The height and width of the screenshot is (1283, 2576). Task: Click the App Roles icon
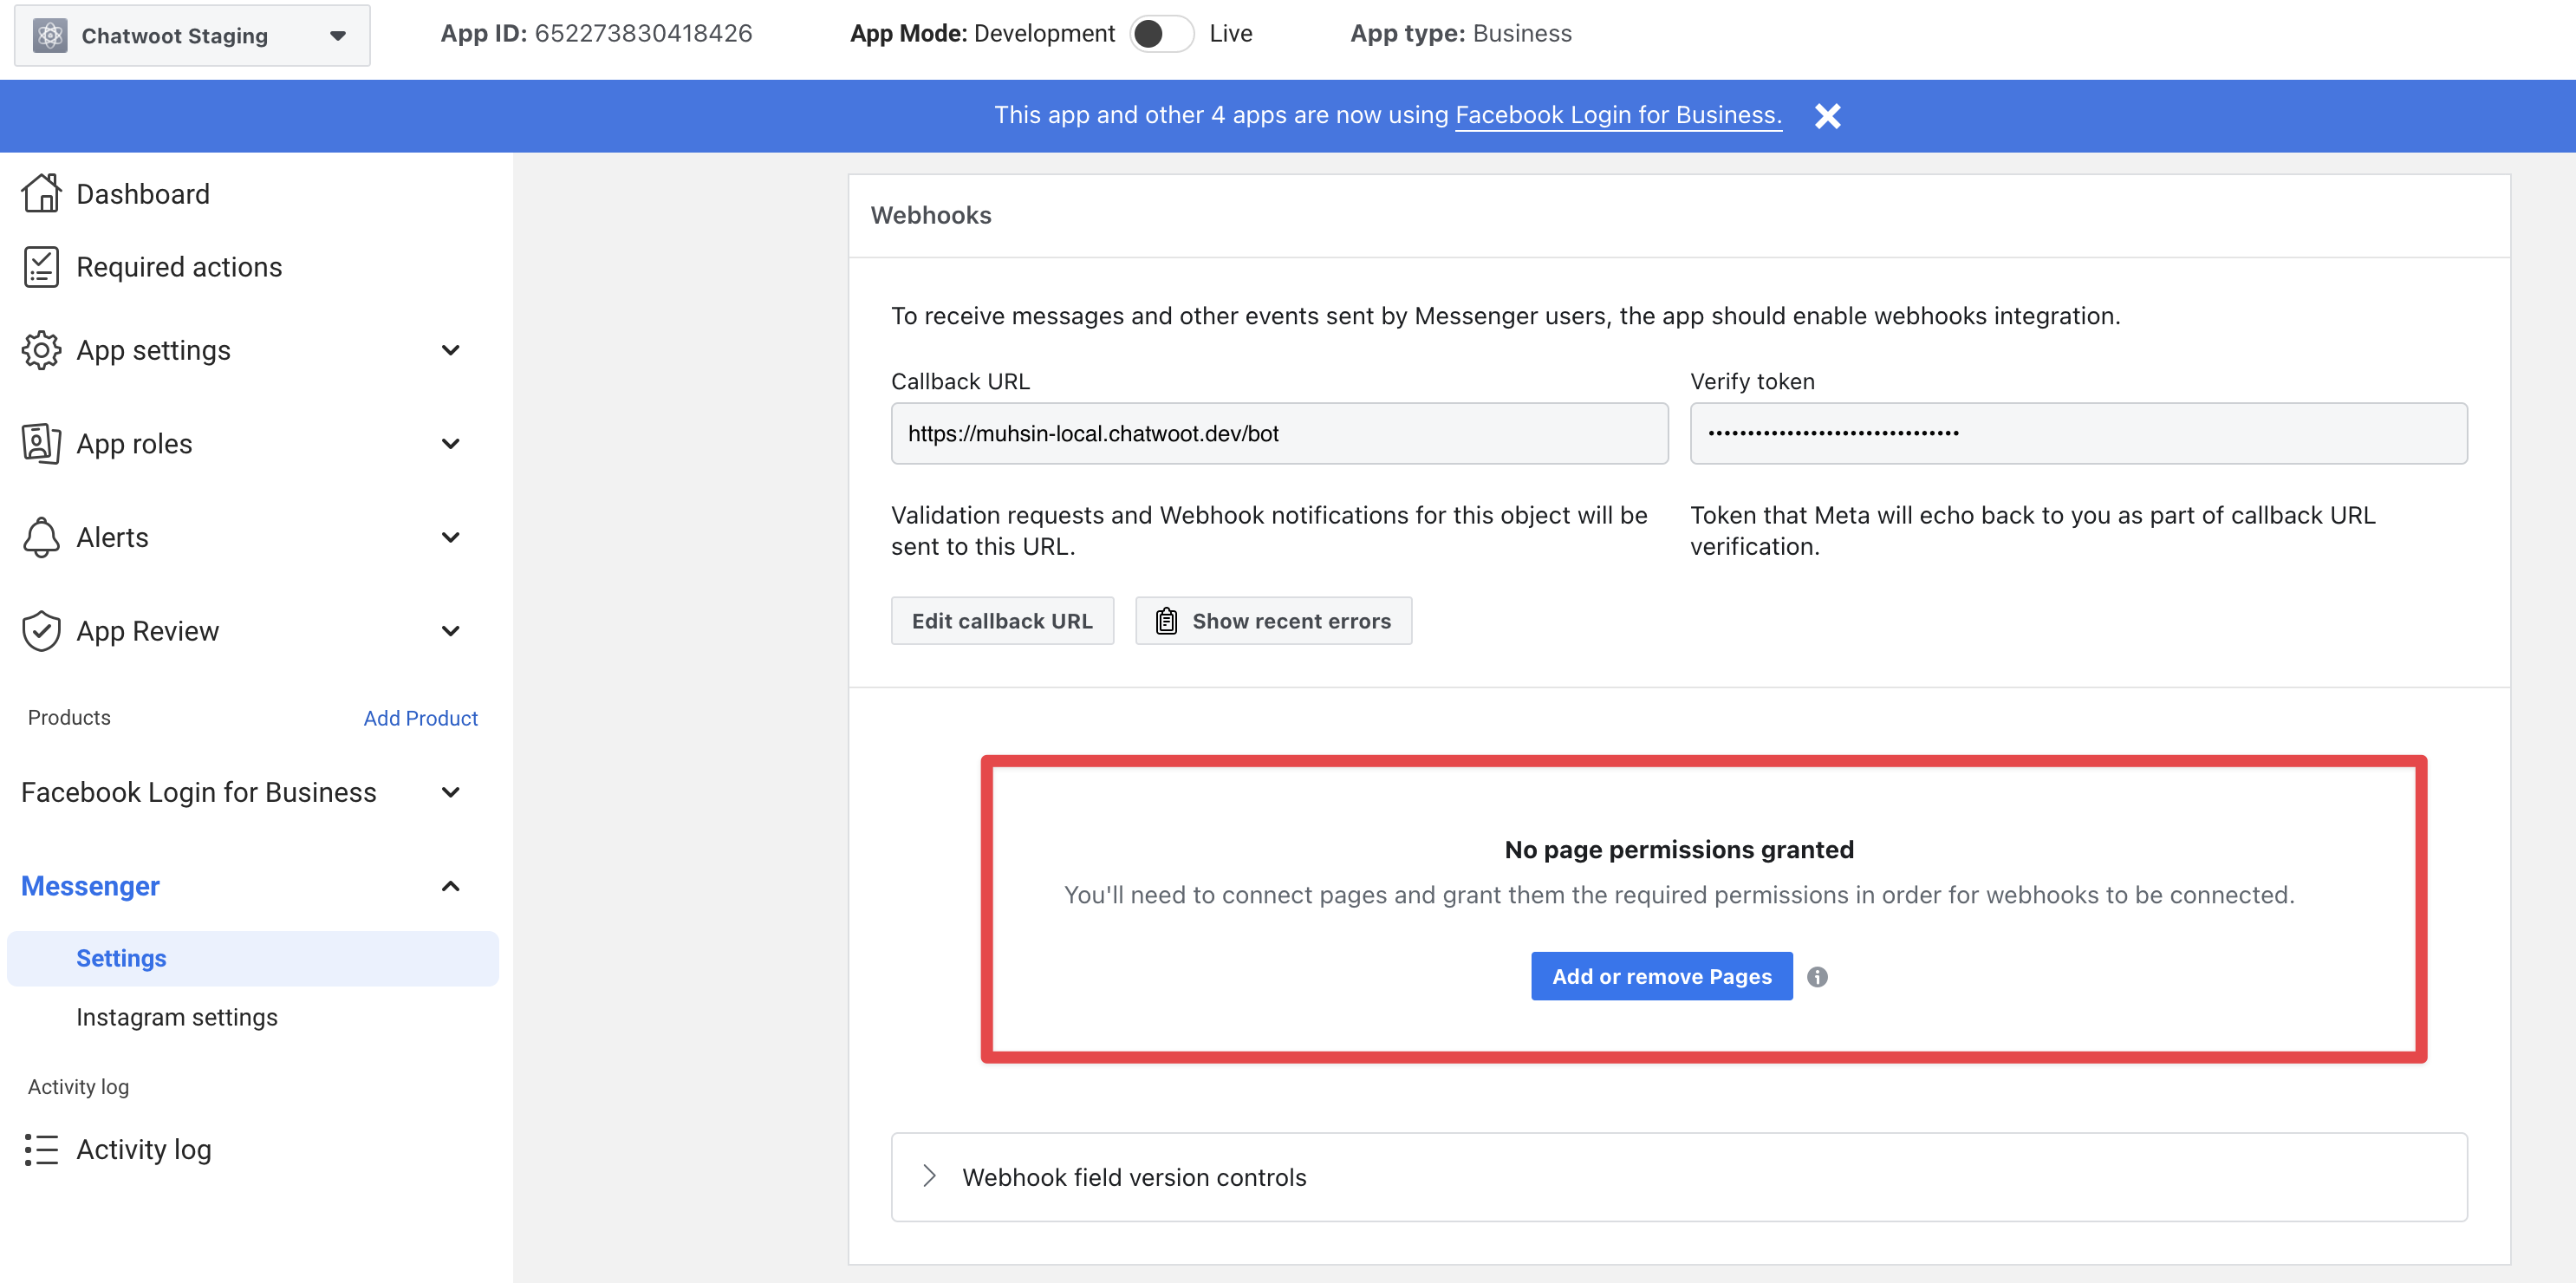39,442
